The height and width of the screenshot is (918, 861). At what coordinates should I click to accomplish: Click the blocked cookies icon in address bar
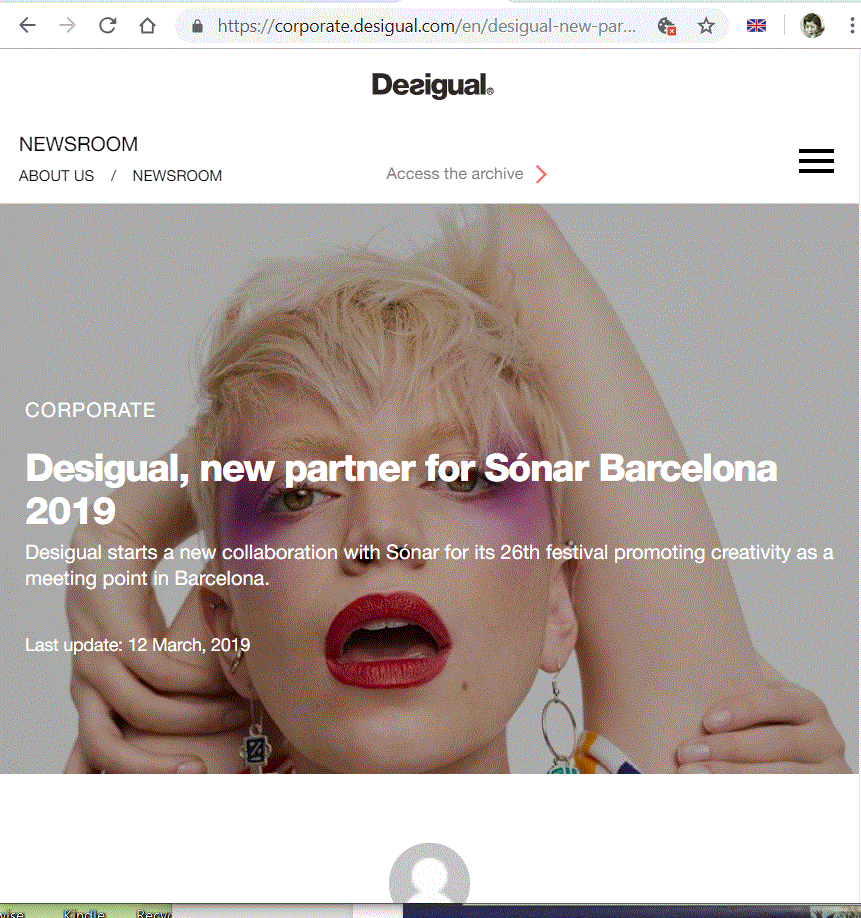pyautogui.click(x=667, y=26)
